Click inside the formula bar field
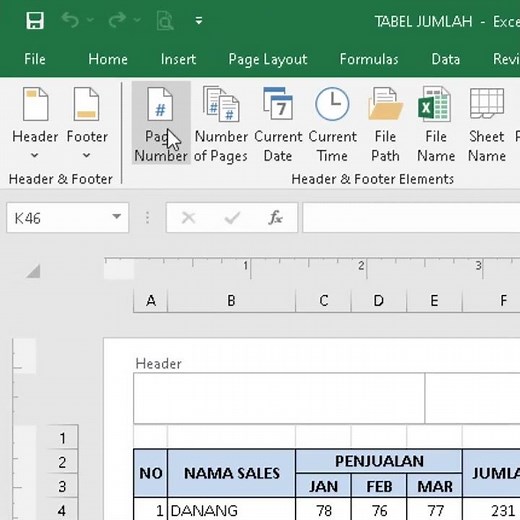 (411, 218)
